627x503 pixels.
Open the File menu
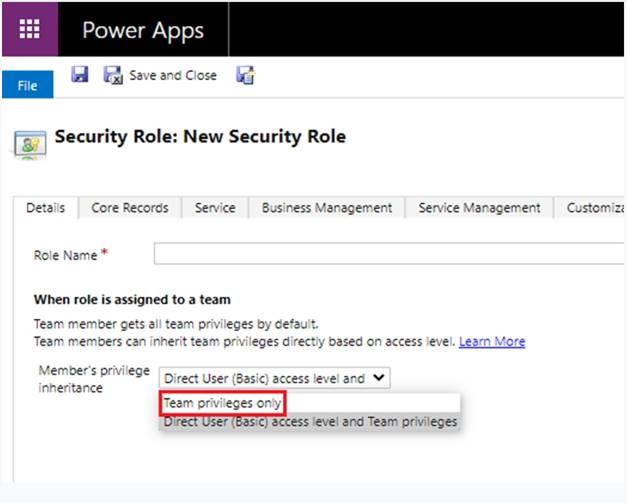click(x=27, y=86)
